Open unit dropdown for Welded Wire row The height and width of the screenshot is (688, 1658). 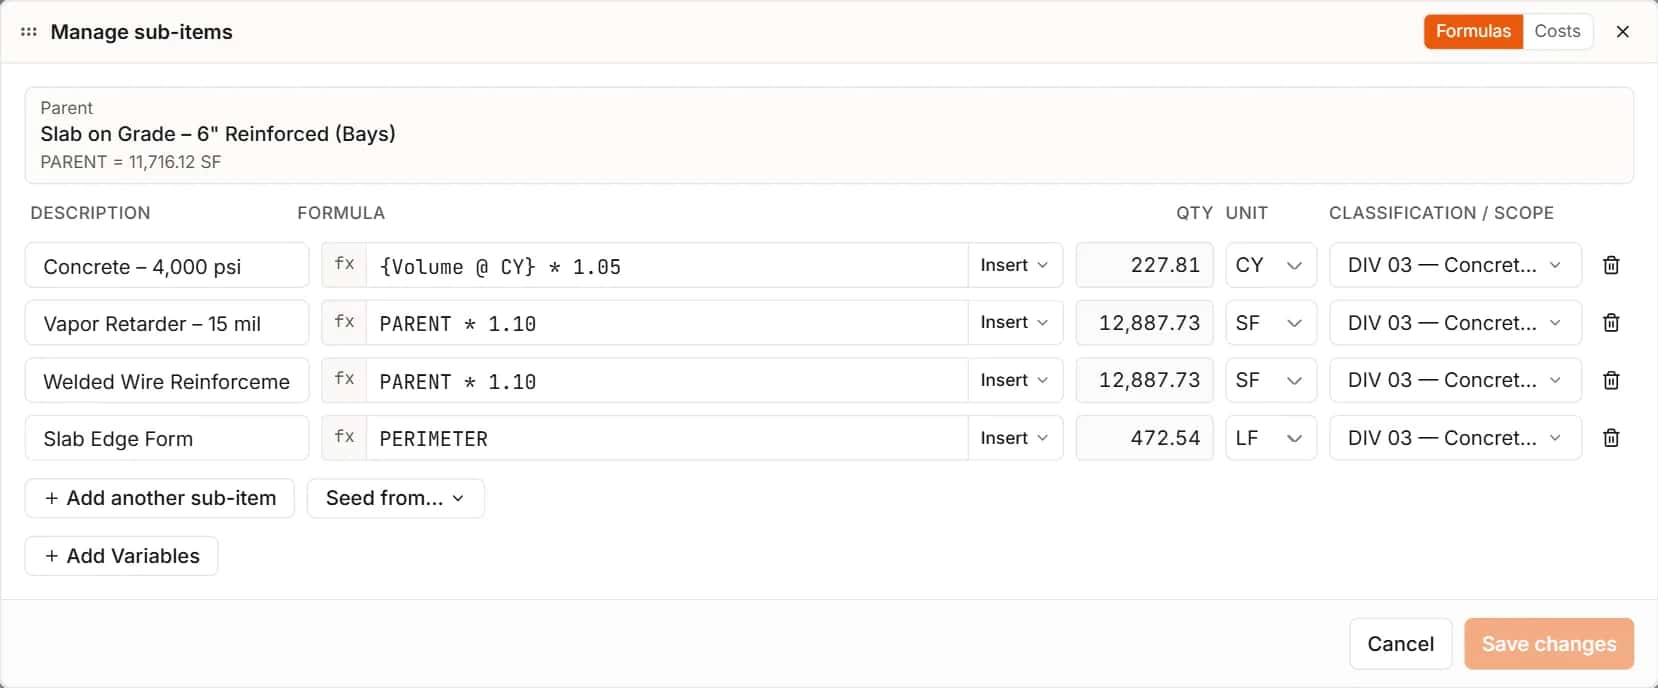click(x=1270, y=380)
